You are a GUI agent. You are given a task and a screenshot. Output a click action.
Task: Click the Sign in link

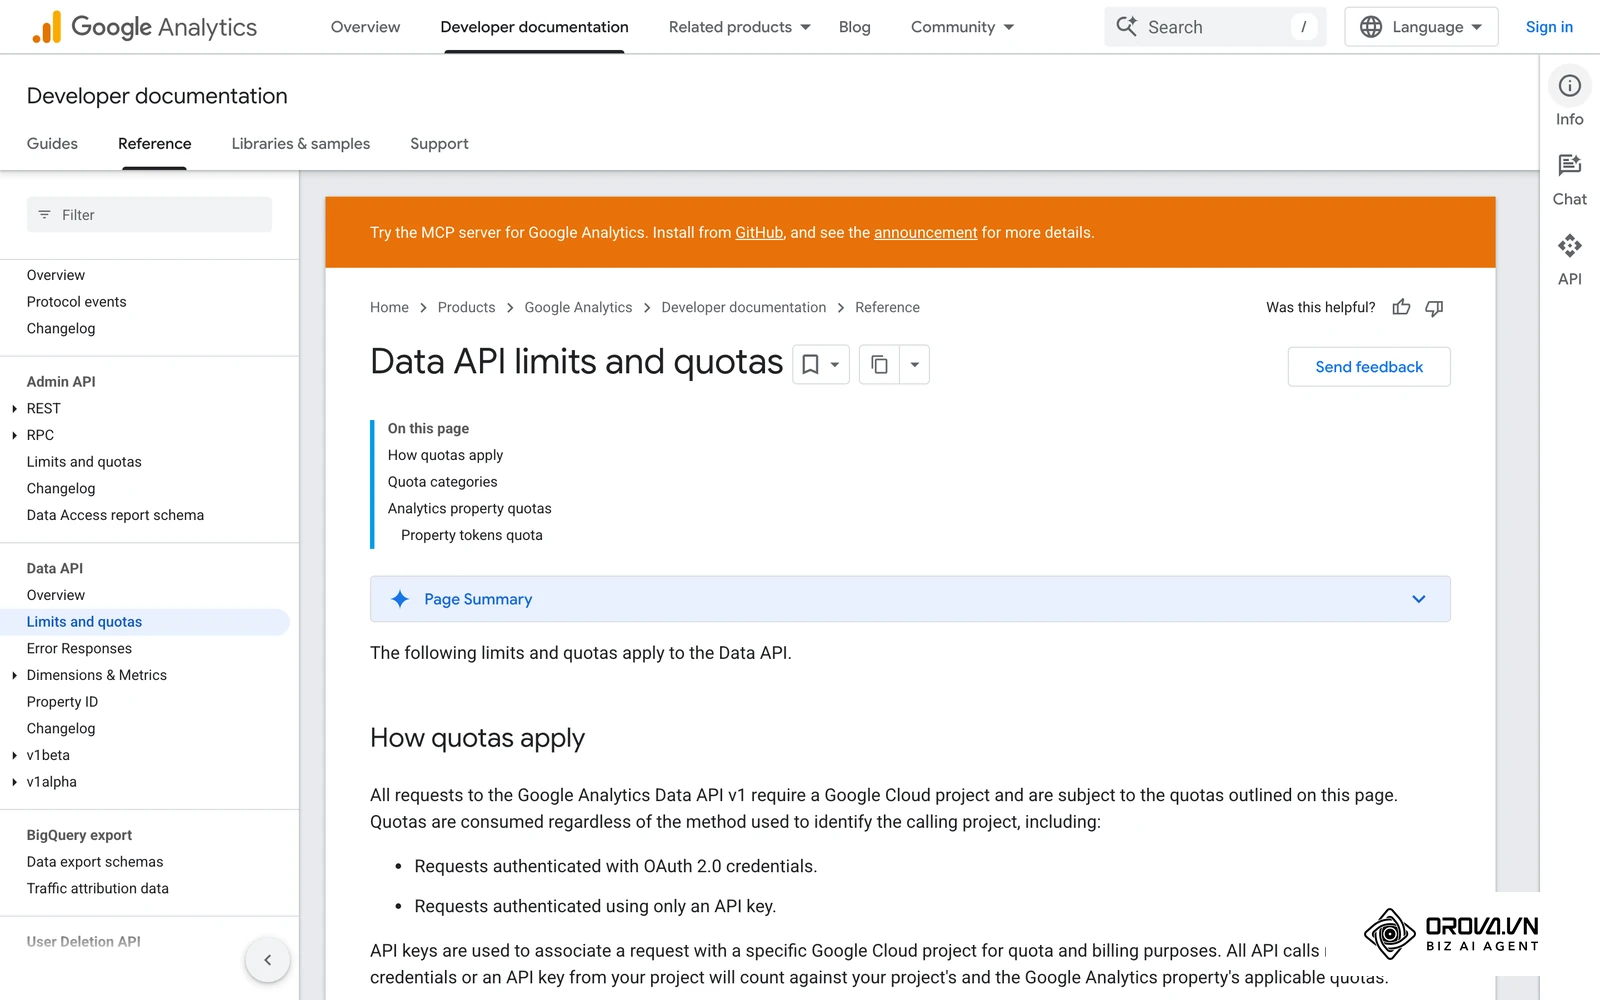pos(1549,27)
